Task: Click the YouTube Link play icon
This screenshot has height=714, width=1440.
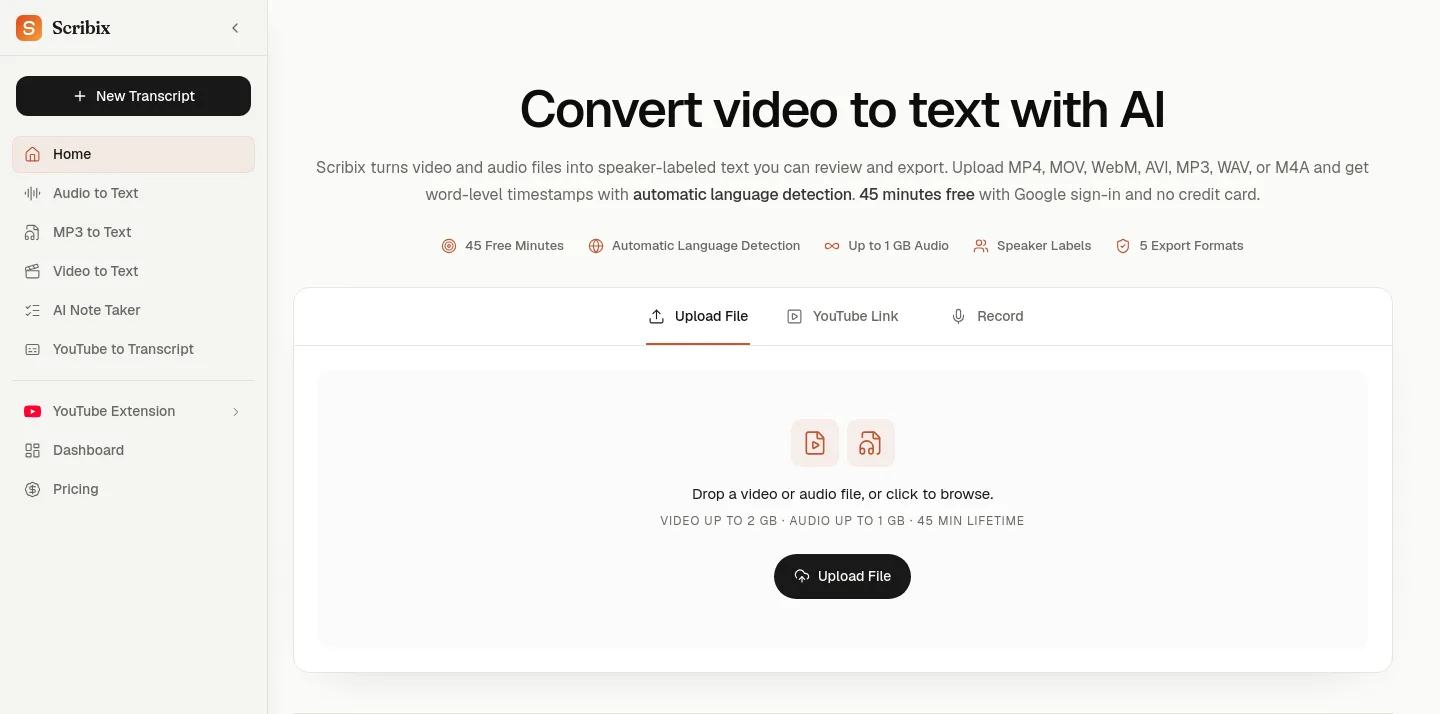Action: pos(795,316)
